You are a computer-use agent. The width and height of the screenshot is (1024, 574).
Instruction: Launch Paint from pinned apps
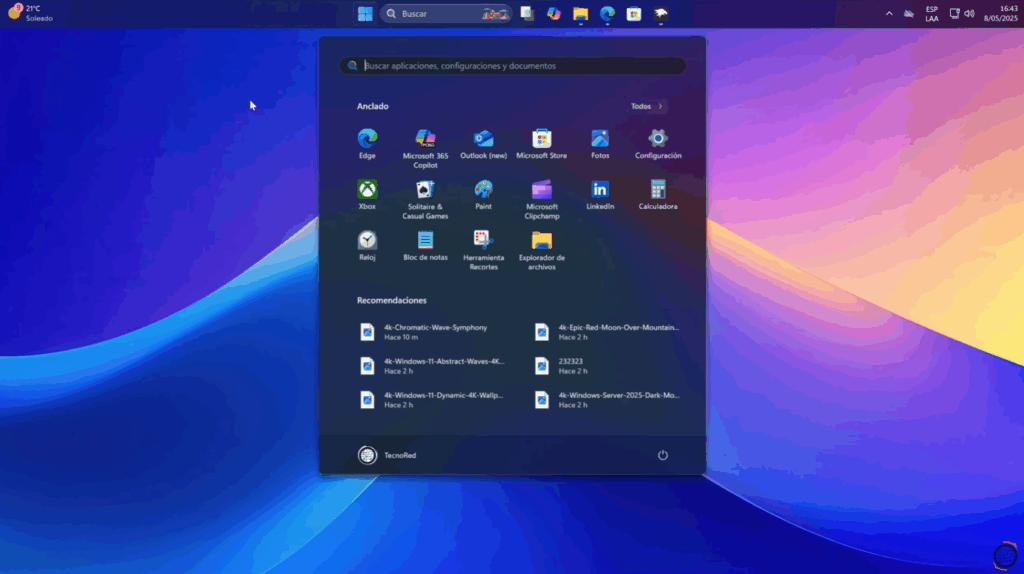[x=483, y=195]
